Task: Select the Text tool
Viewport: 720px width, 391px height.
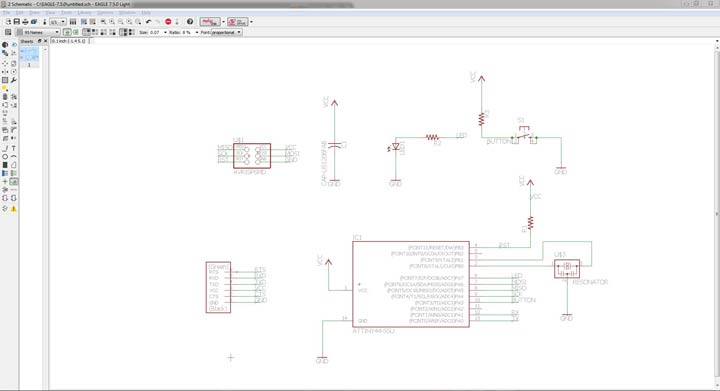Action: 14,148
